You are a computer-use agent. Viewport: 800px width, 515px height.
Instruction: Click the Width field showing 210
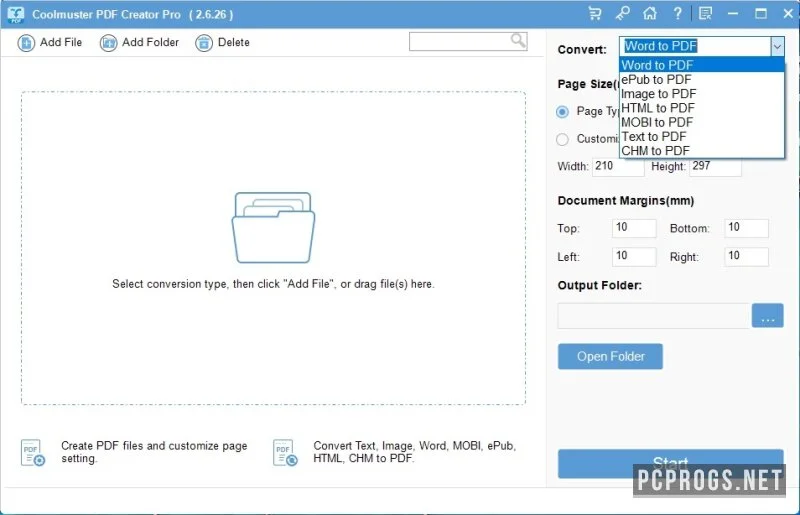pyautogui.click(x=618, y=167)
